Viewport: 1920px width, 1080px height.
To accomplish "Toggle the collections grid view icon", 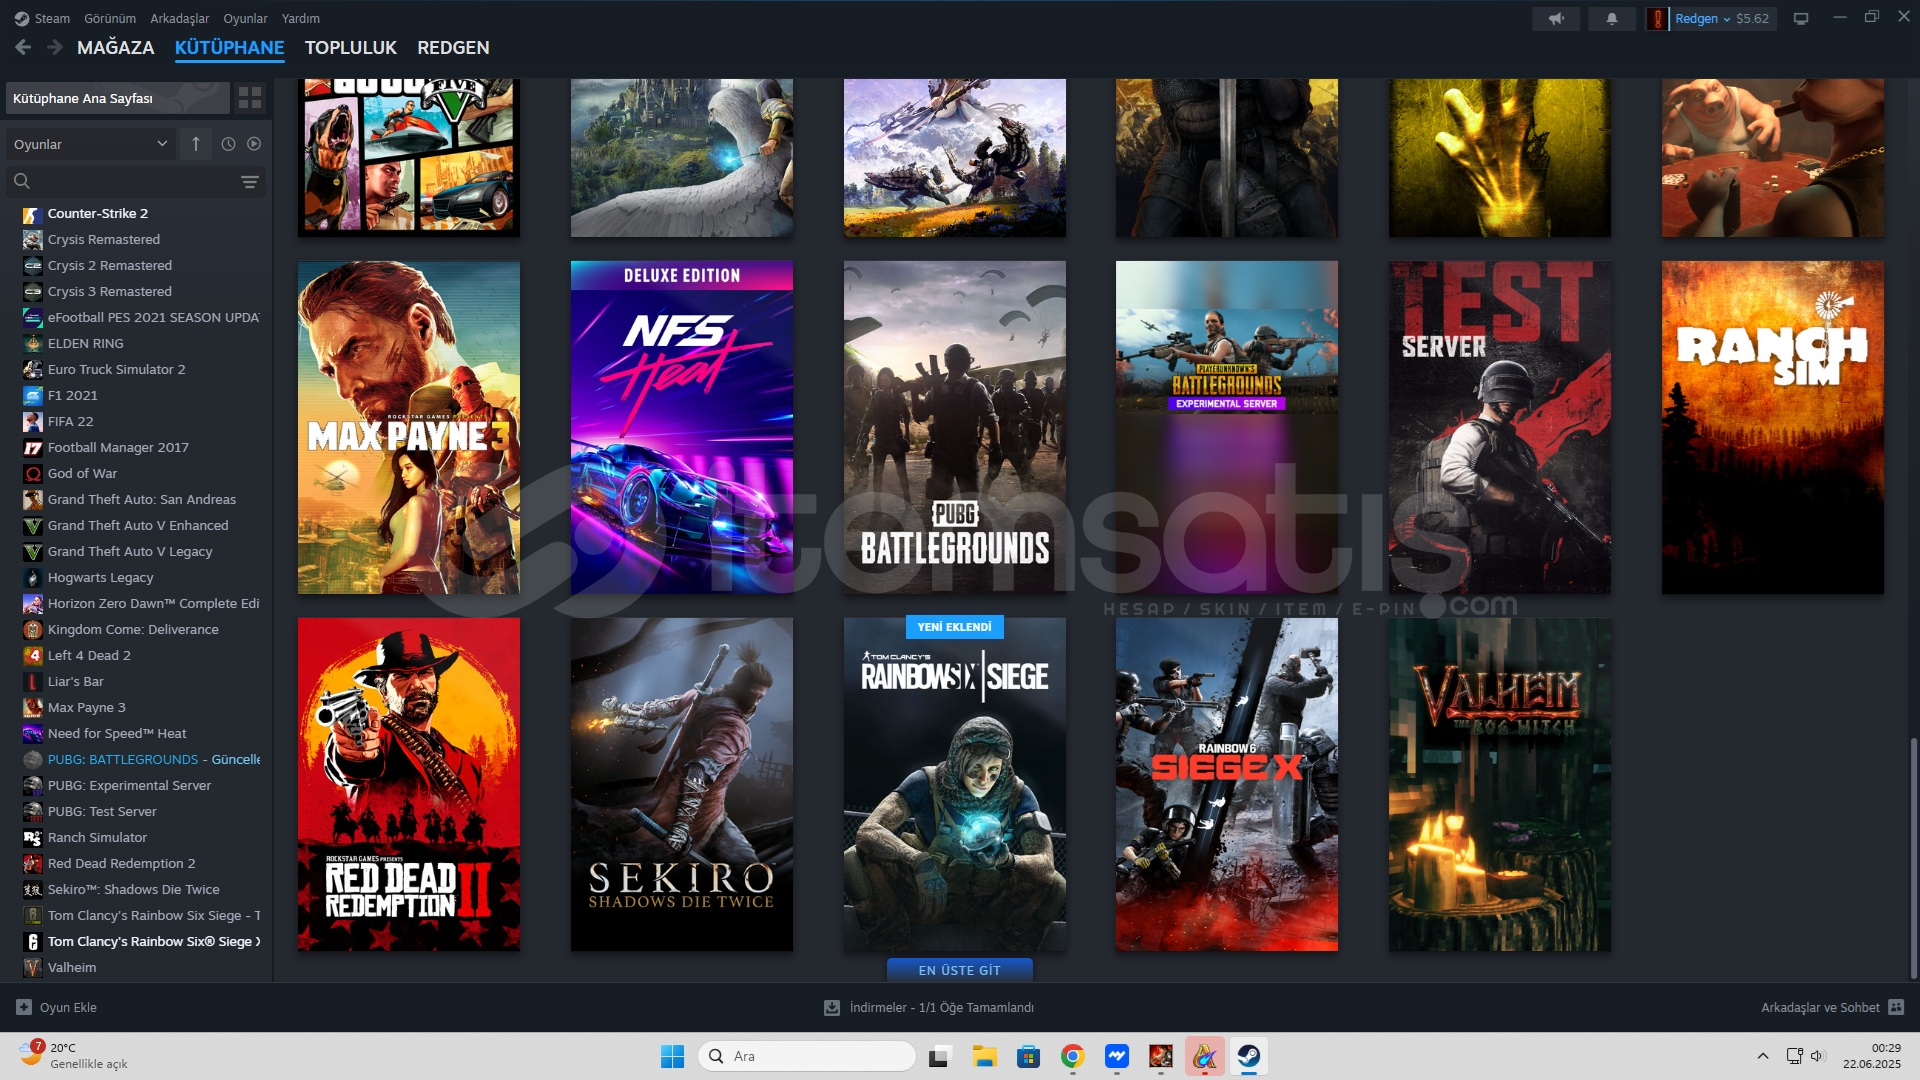I will [x=250, y=98].
